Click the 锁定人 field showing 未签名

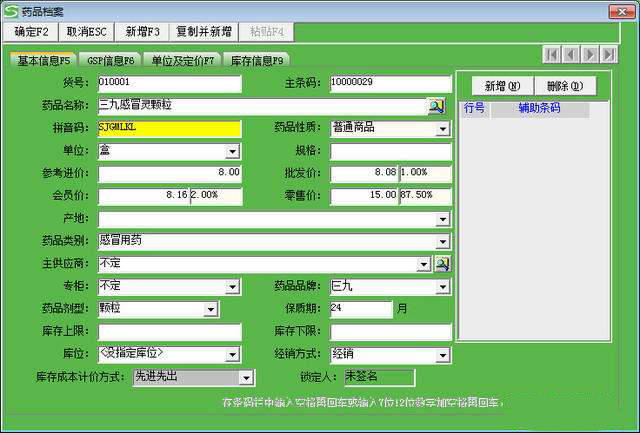click(x=380, y=377)
